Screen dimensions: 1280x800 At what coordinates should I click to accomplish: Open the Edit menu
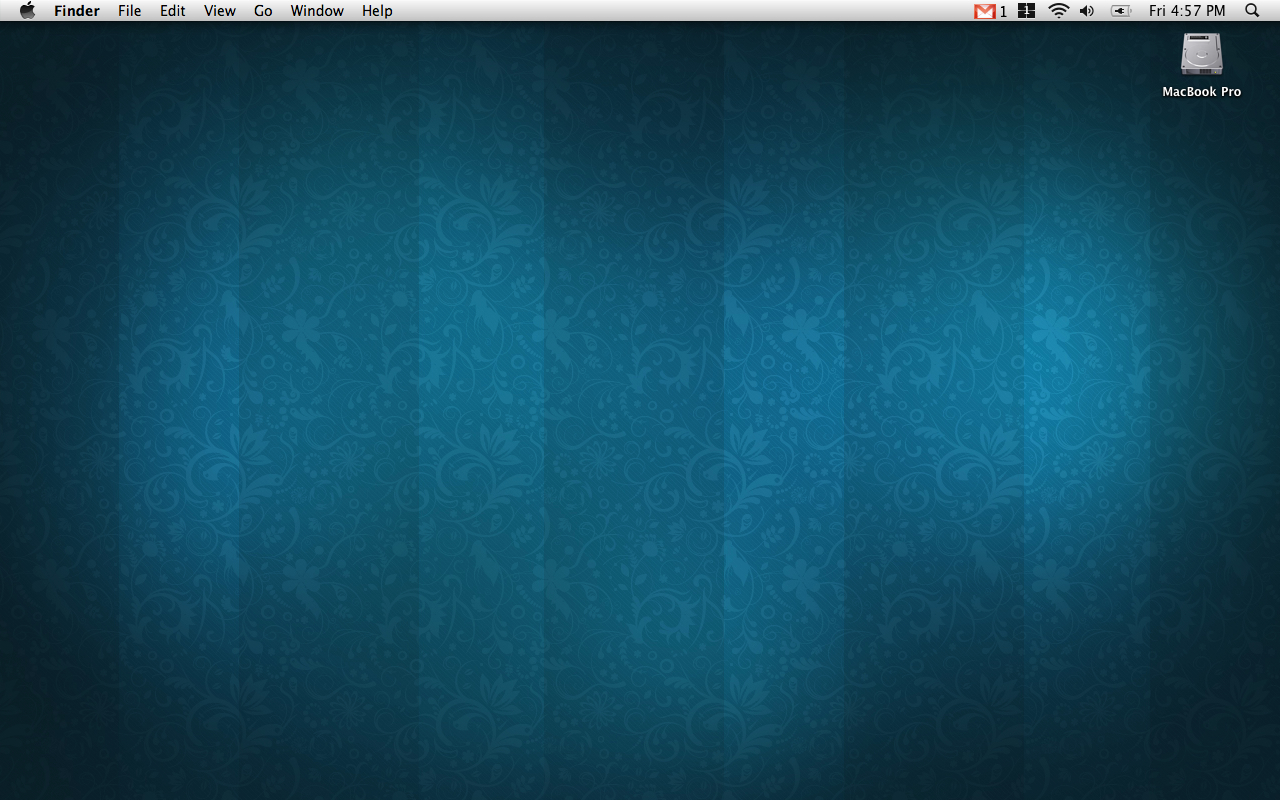[173, 11]
